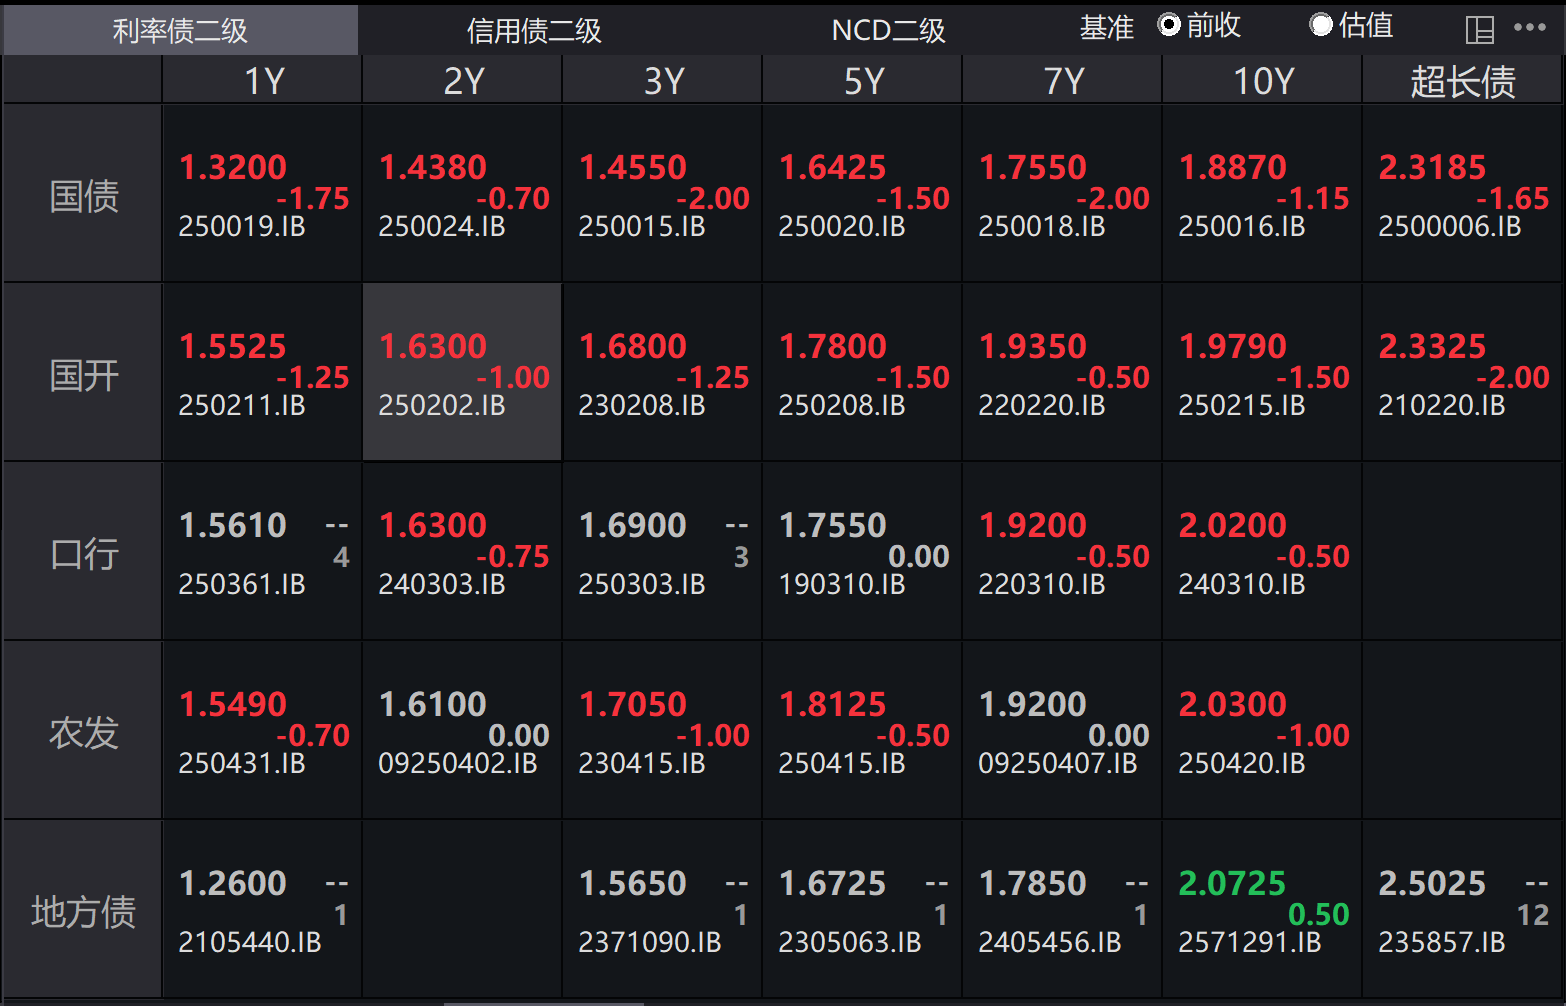Click the 1Y column header
1566x1006 pixels.
[x=264, y=81]
